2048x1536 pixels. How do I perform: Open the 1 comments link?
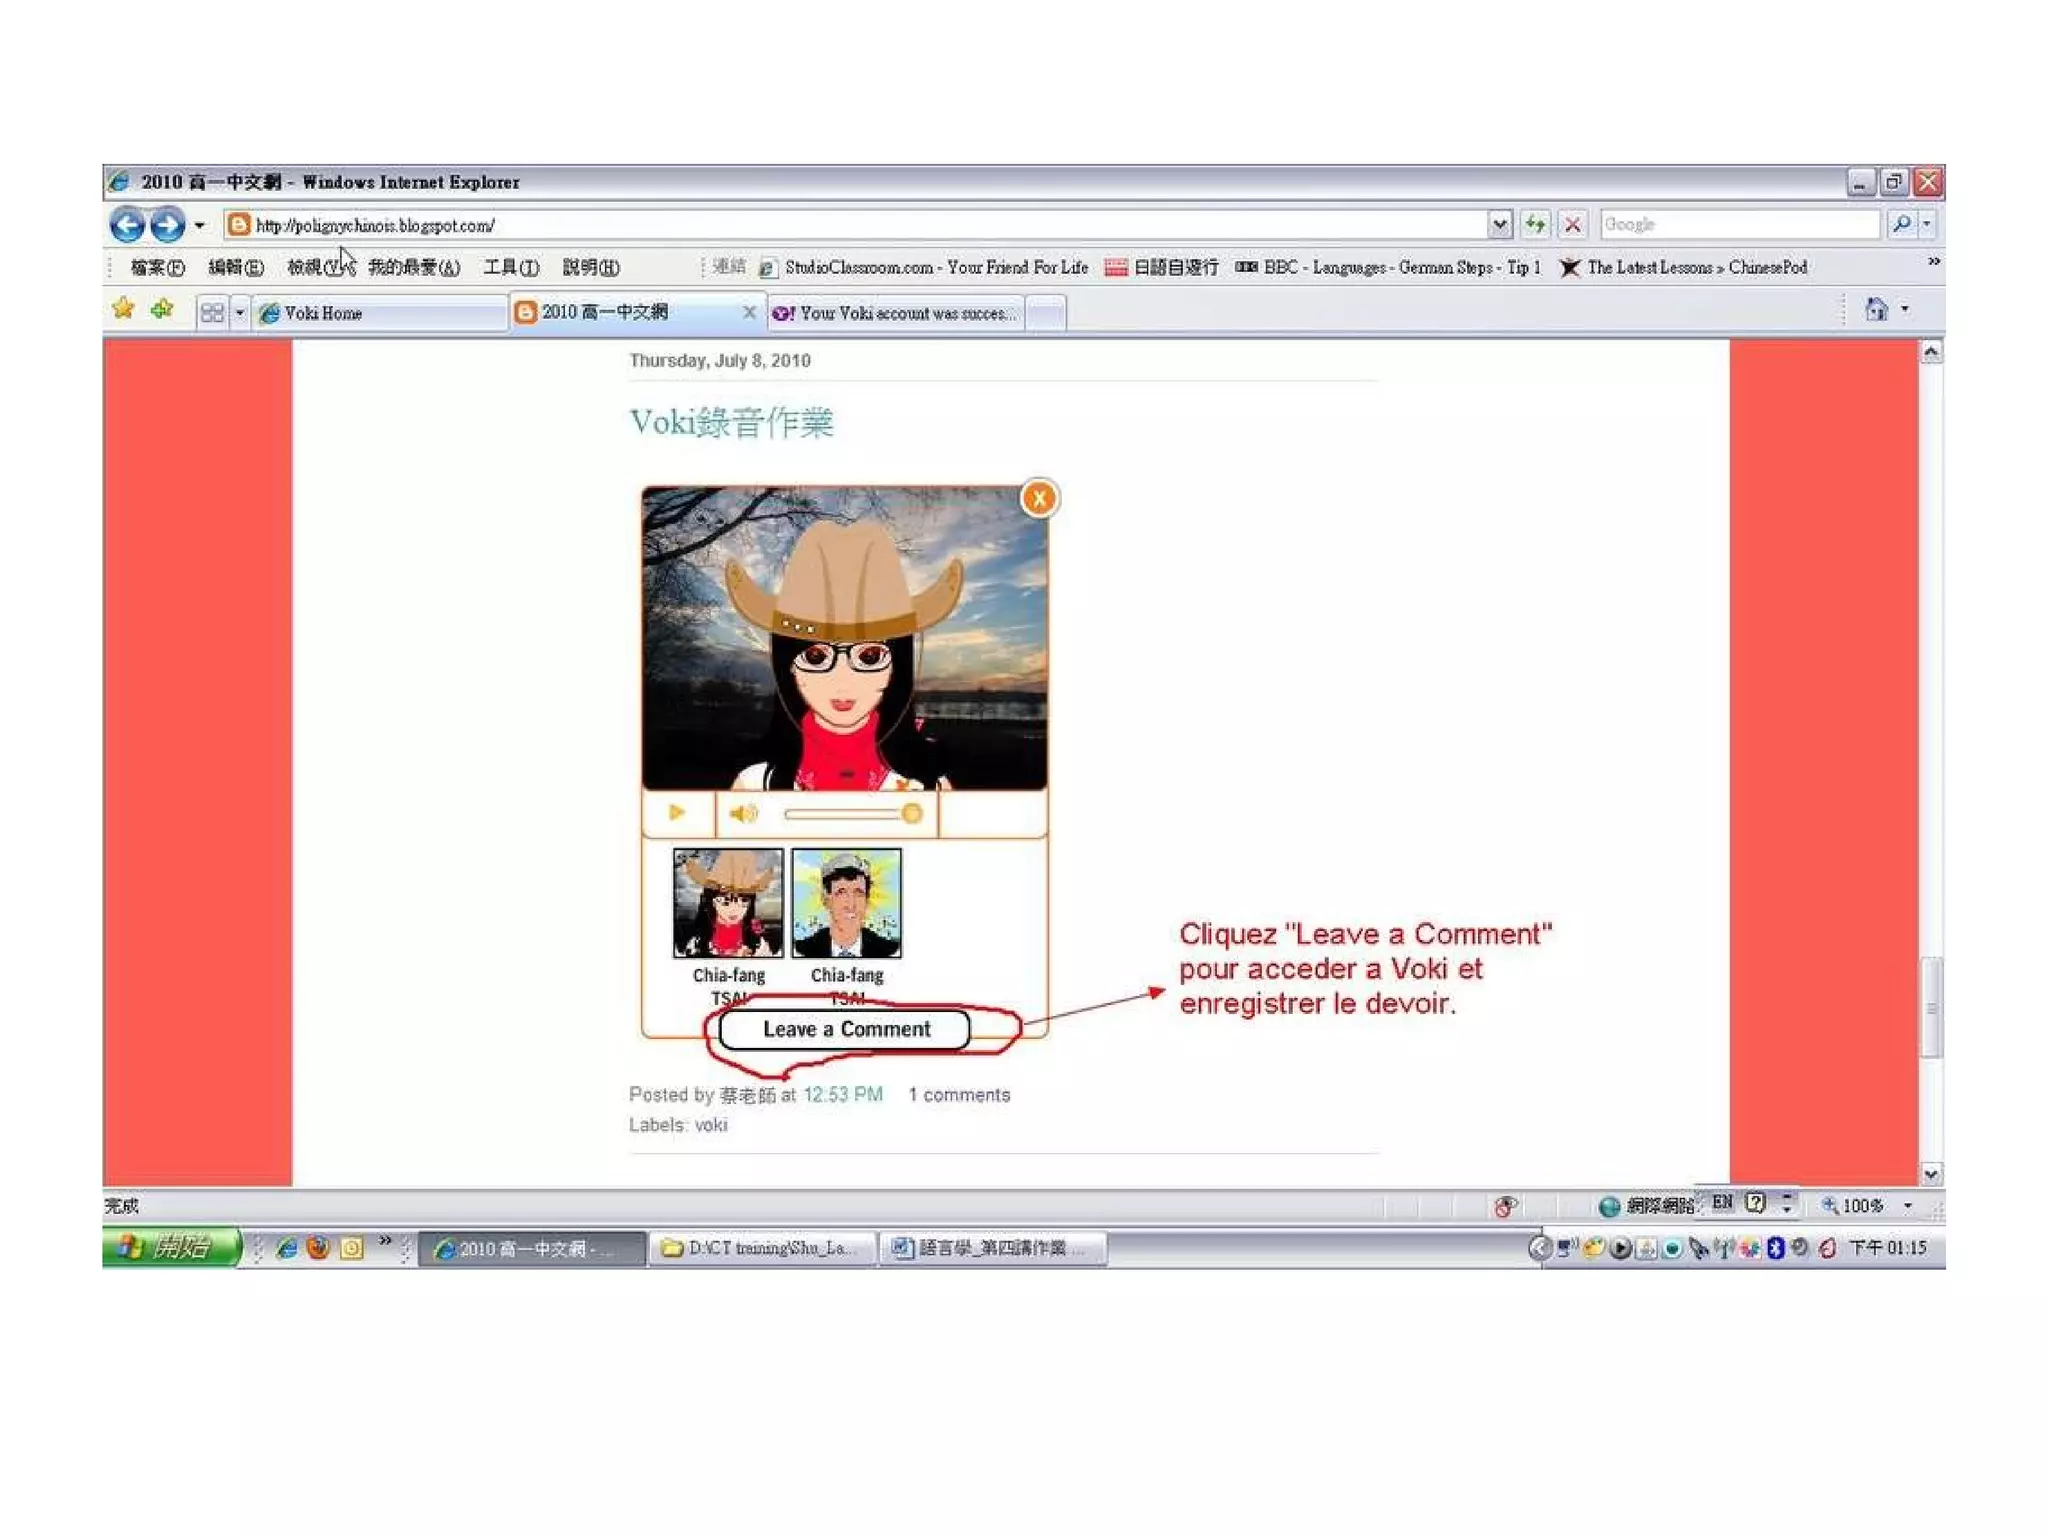pos(959,1095)
